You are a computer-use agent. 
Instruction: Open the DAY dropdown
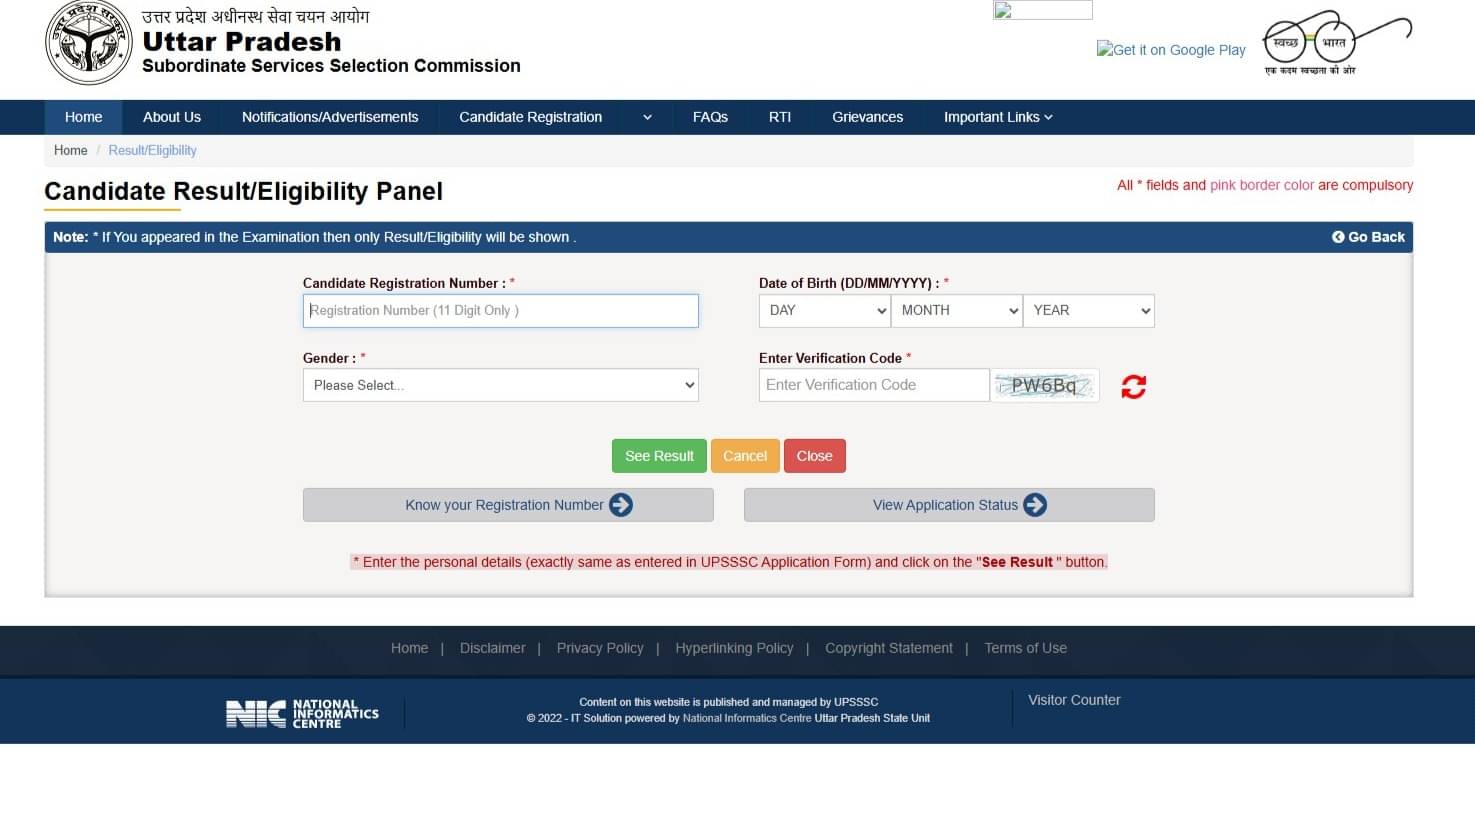coord(823,310)
